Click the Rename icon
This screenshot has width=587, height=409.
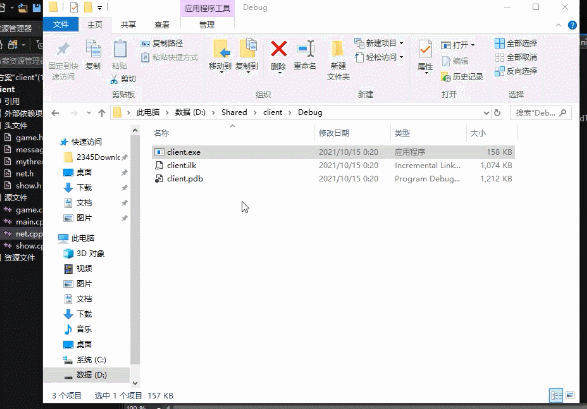pos(305,49)
